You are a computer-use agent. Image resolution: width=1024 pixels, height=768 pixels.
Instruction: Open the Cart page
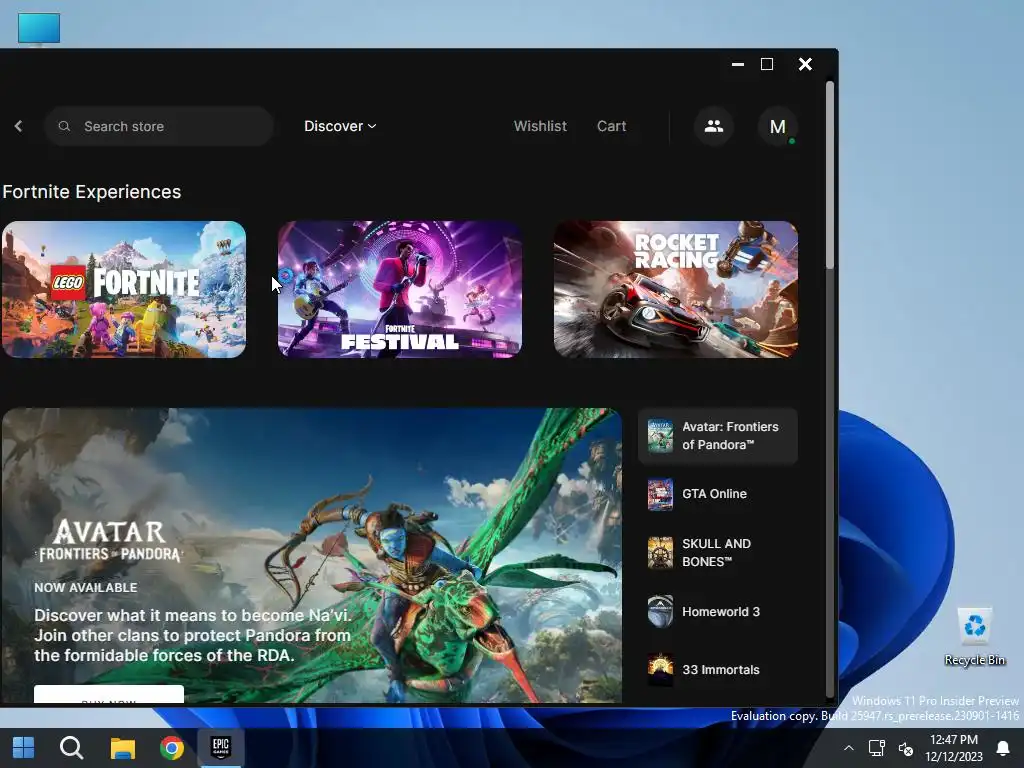point(611,126)
